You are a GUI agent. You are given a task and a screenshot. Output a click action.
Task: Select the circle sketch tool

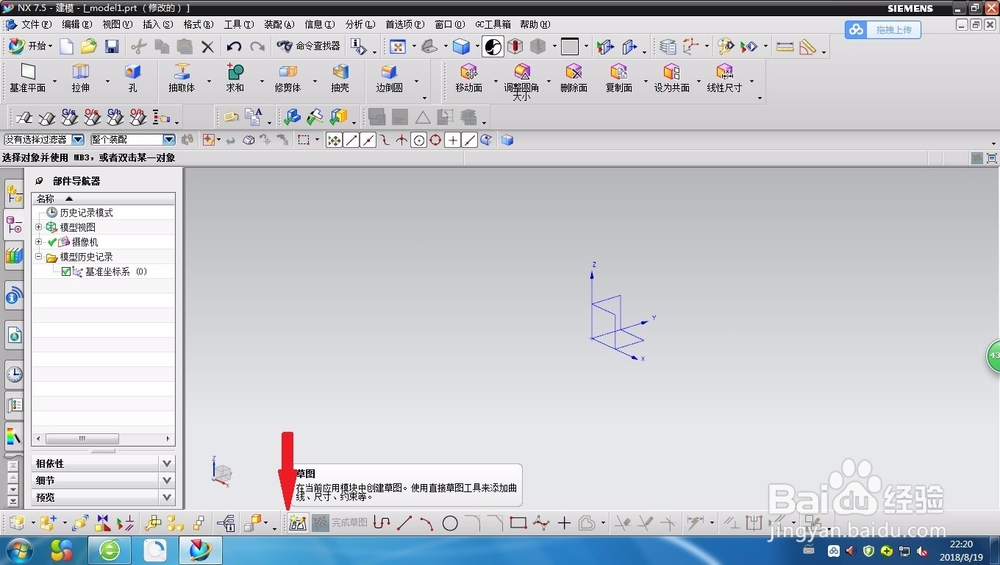[x=450, y=524]
